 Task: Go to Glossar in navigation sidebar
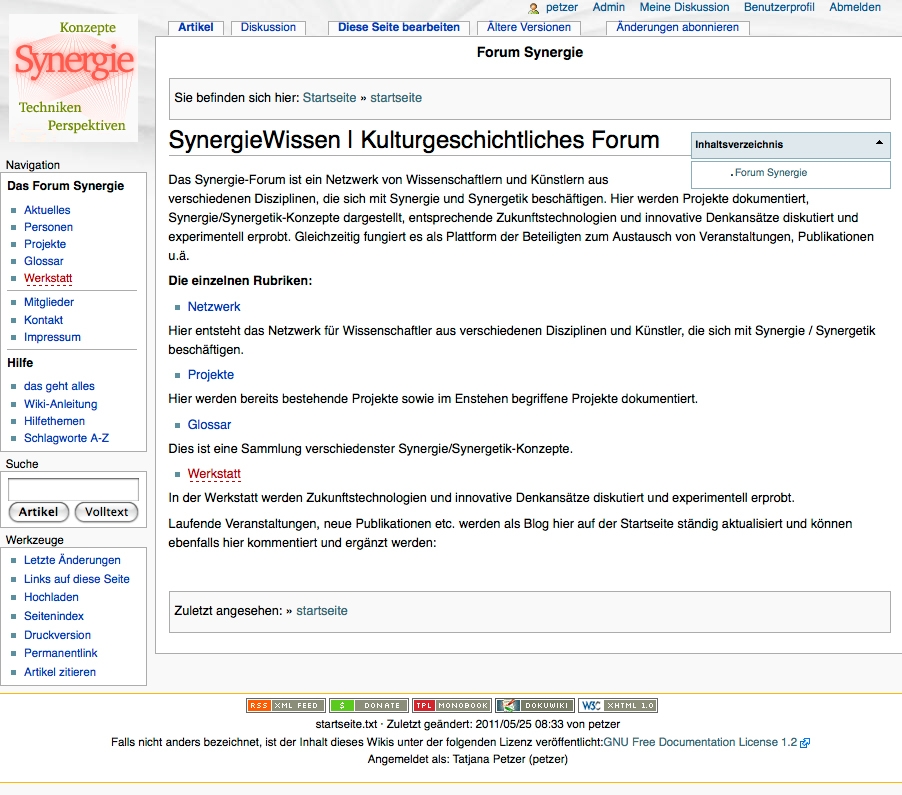click(x=44, y=261)
